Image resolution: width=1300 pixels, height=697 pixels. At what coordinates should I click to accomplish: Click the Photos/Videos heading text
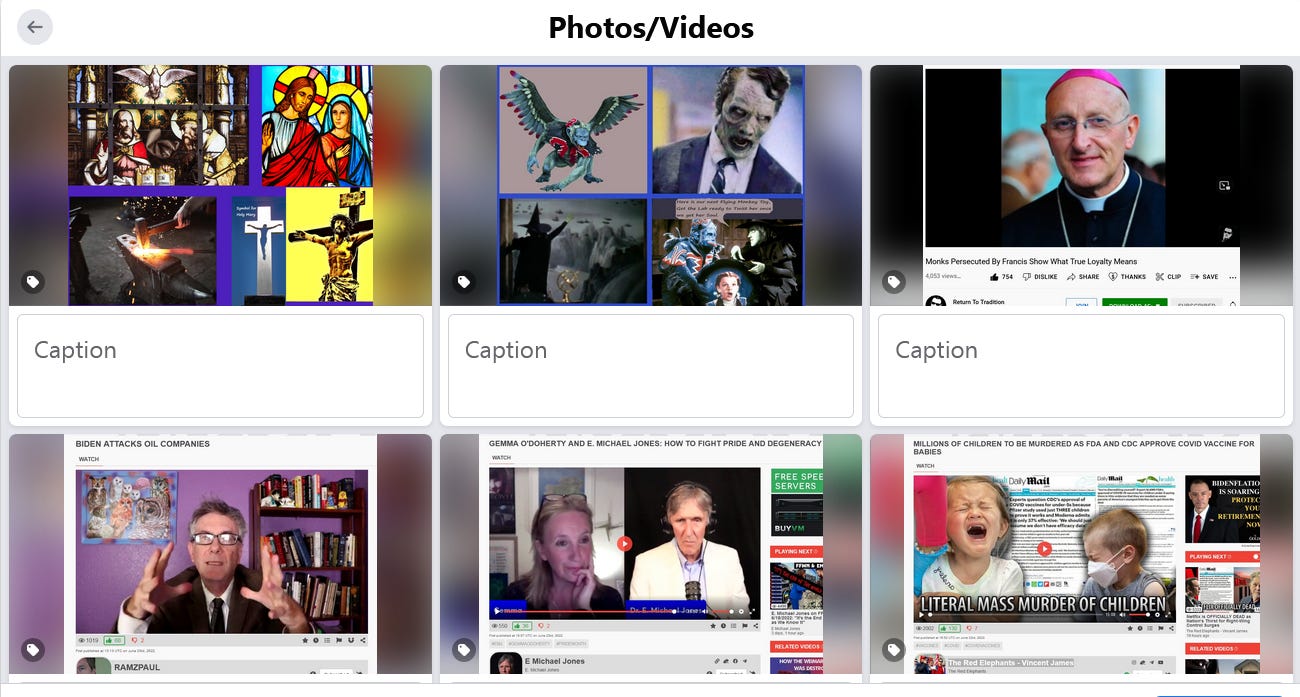coord(651,27)
